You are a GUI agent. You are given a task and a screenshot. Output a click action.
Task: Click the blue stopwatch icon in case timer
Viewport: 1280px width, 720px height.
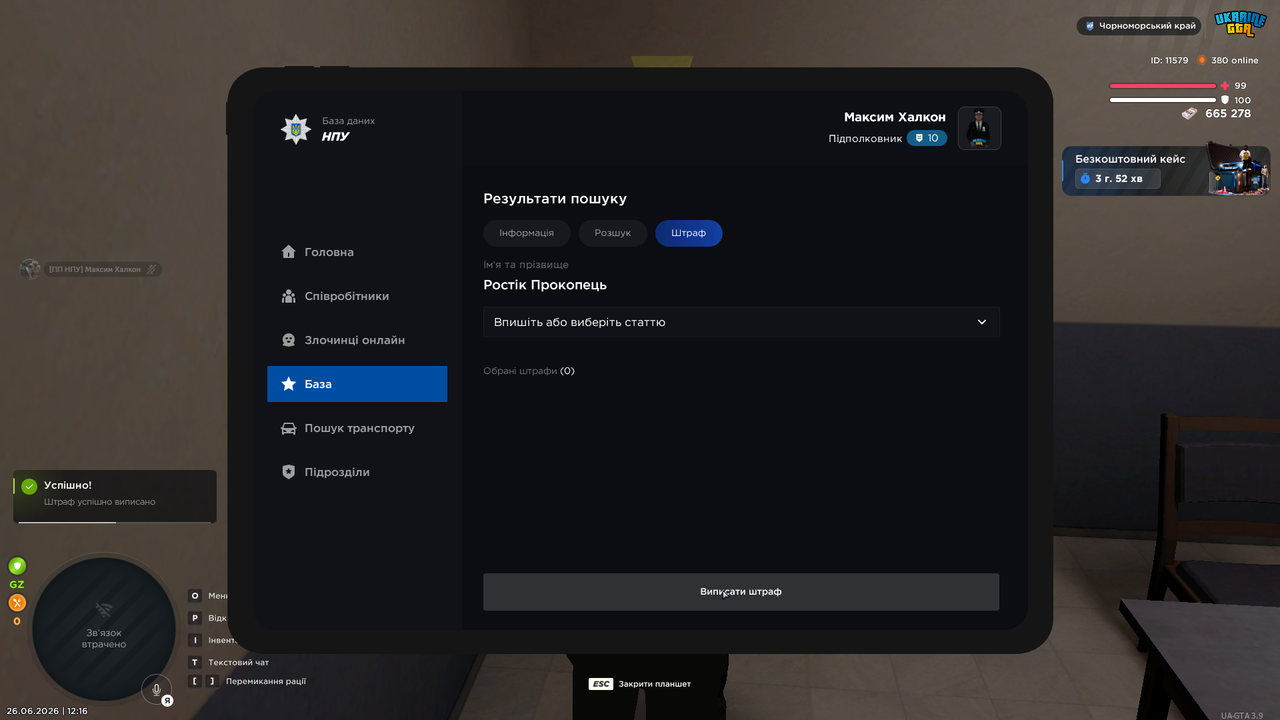tap(1085, 179)
